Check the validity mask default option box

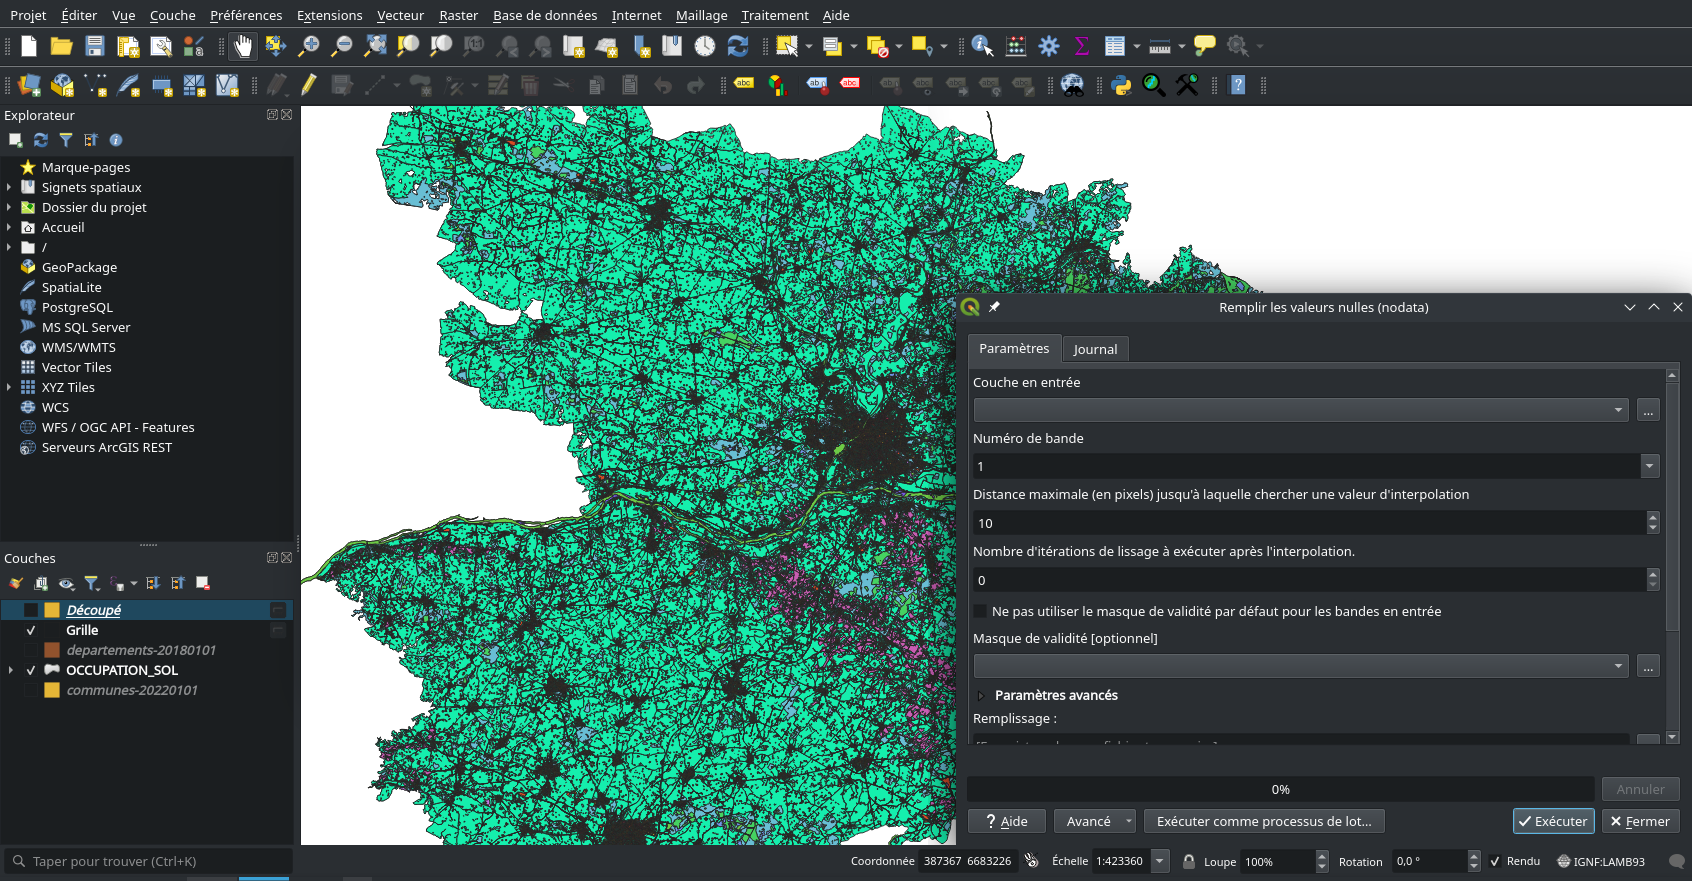click(980, 611)
